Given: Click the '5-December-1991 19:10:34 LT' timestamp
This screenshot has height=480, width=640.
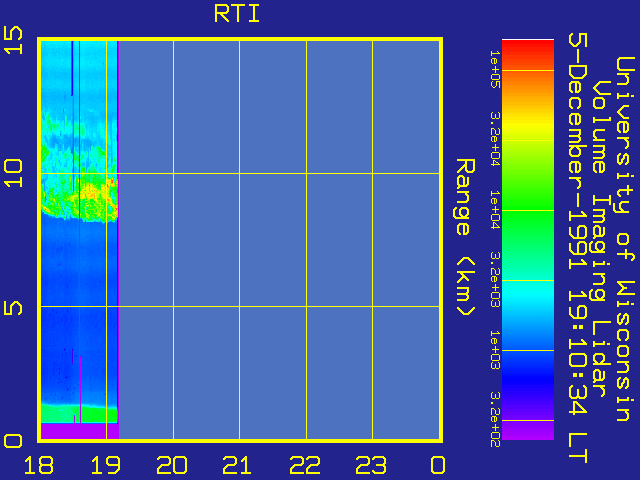Looking at the screenshot, I should (x=578, y=248).
